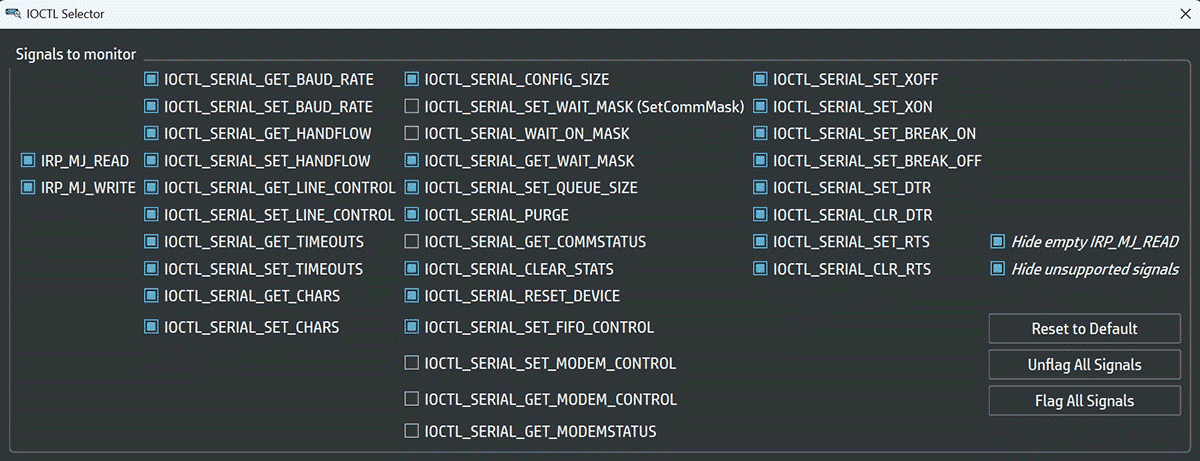Uncheck IOCTL_SERIAL_SET_RTS
1200x461 pixels.
click(x=761, y=242)
